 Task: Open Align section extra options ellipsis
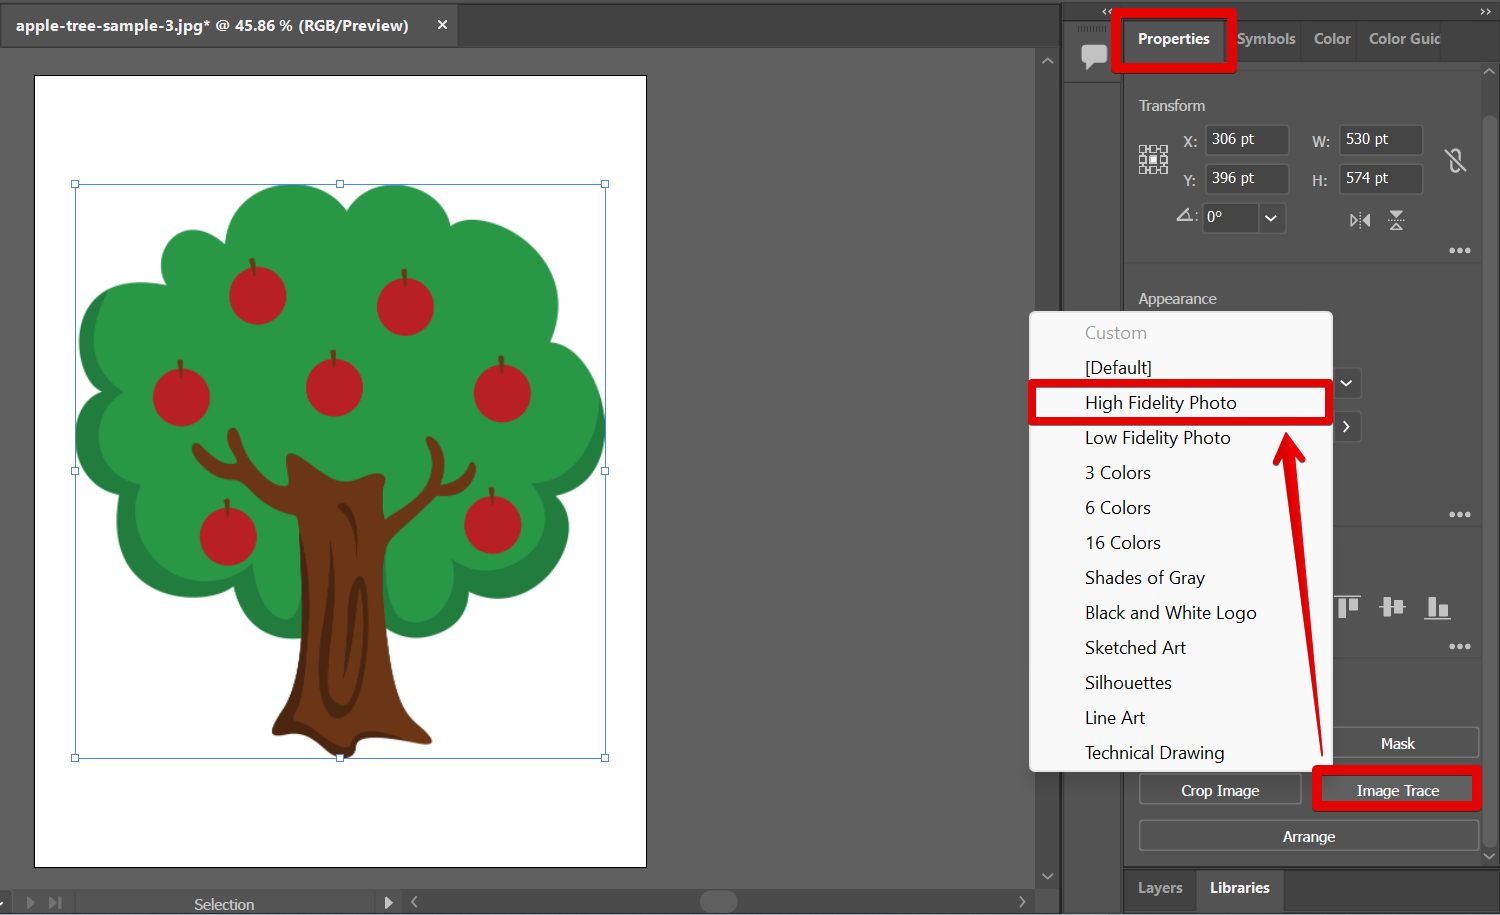coord(1460,647)
